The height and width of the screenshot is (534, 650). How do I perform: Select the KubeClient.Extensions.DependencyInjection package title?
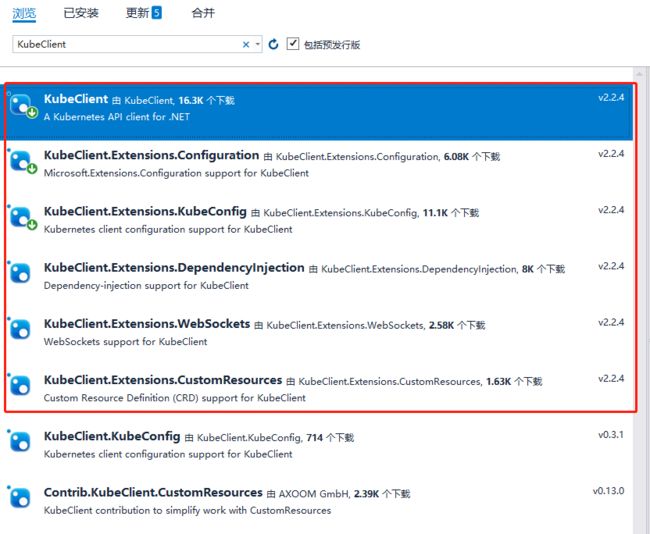click(x=174, y=268)
